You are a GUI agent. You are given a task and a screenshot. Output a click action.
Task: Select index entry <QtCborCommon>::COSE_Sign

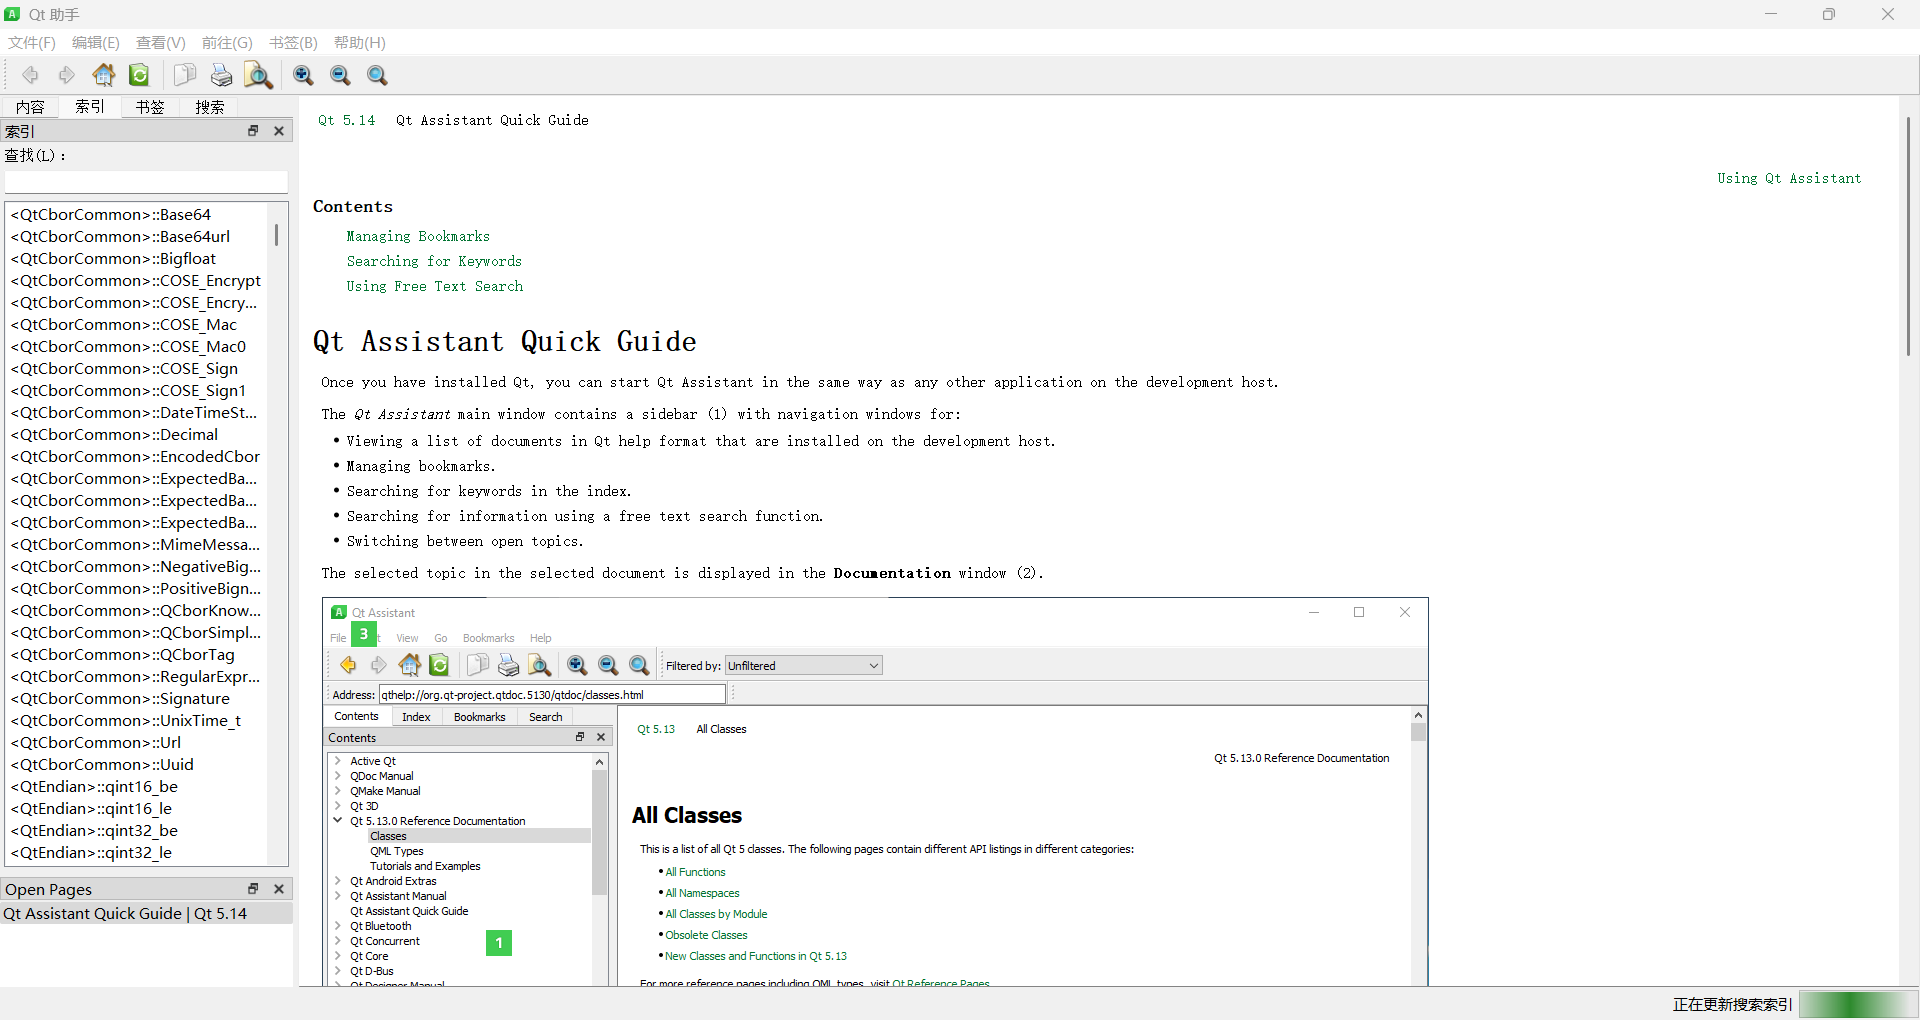click(137, 368)
